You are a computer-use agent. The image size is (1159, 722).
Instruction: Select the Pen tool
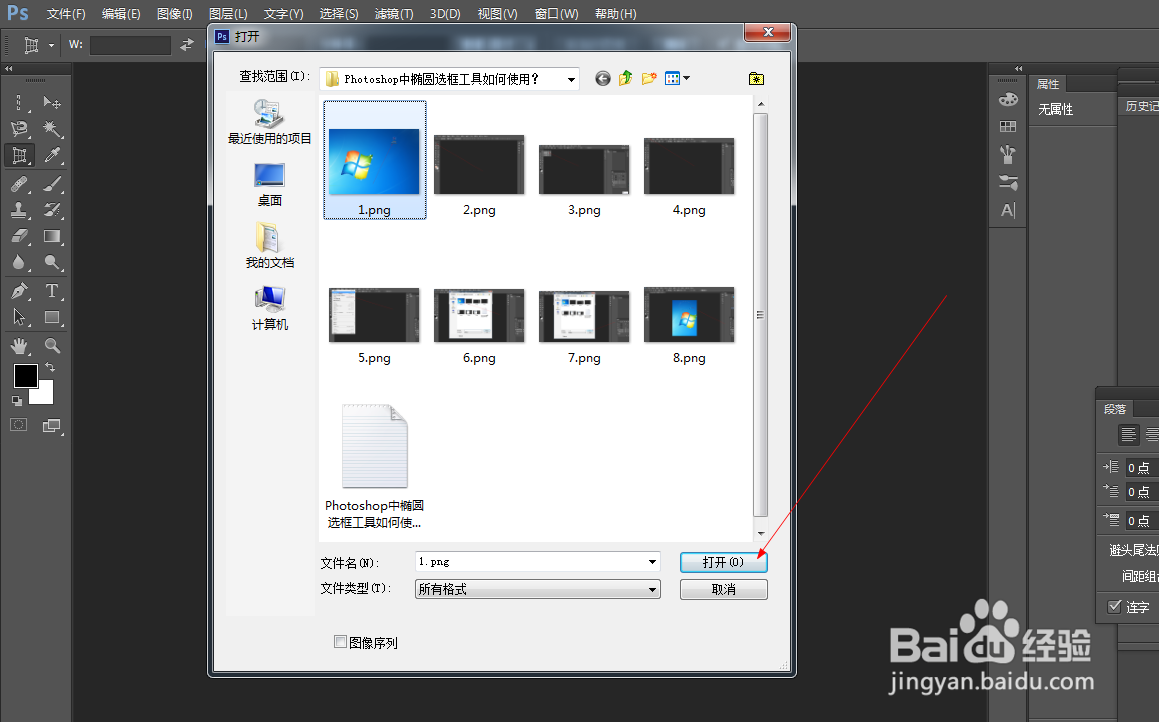click(x=20, y=289)
